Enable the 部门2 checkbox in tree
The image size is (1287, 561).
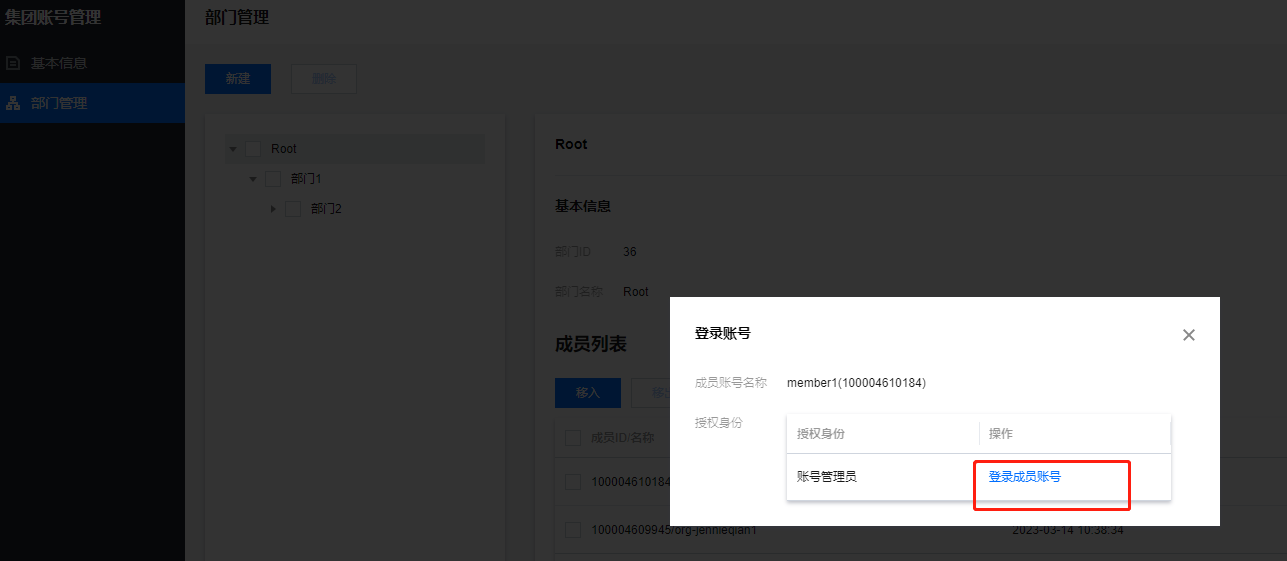(293, 209)
